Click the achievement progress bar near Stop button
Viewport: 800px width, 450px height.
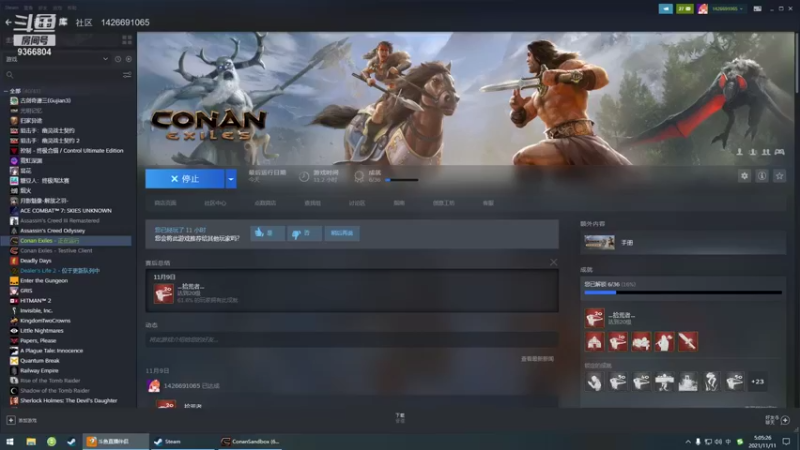click(402, 180)
